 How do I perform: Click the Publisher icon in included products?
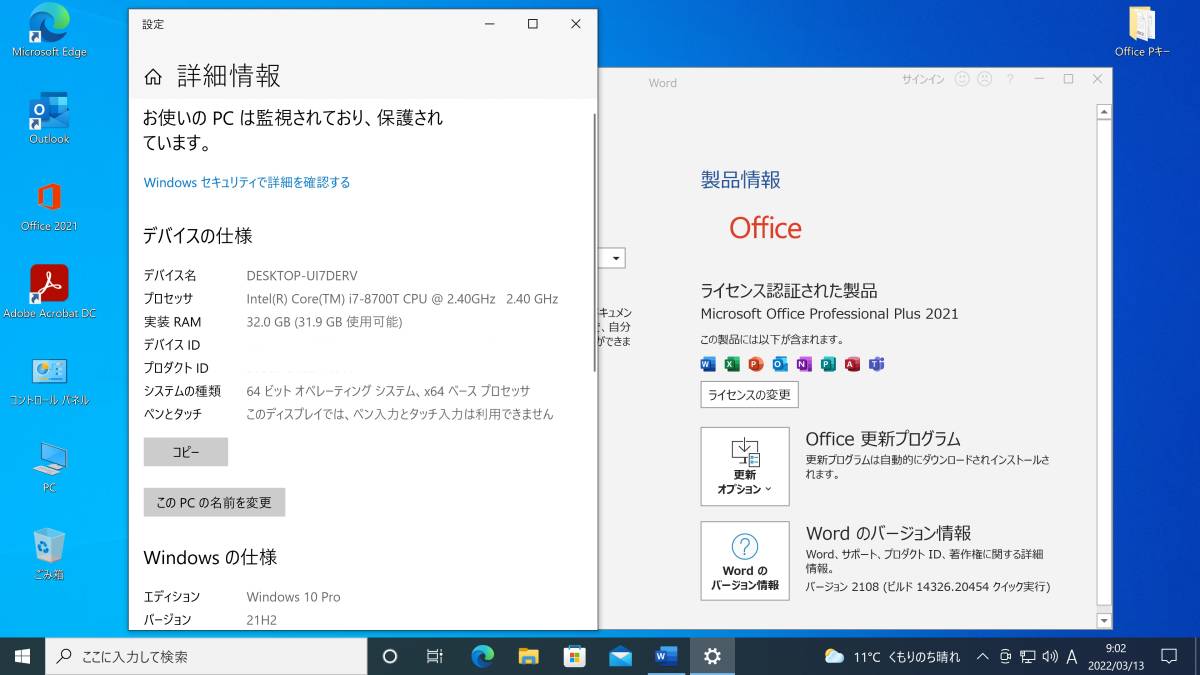tap(828, 364)
